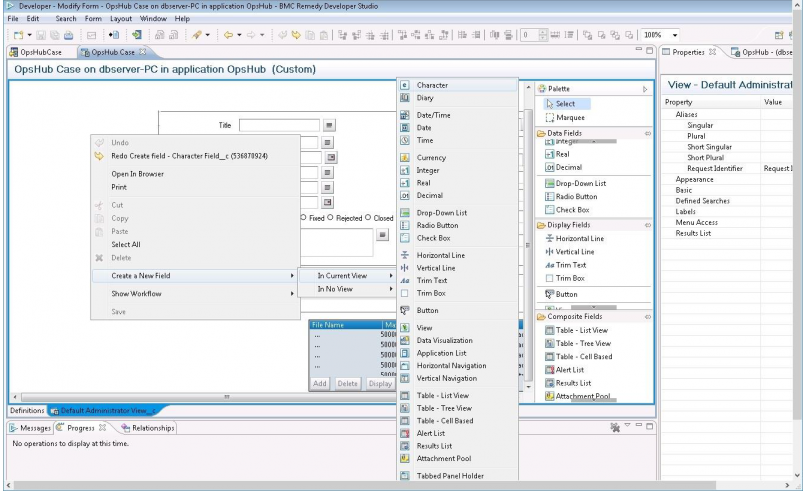Click Redo Create field in context menu
Viewport: 804px width, 492px height.
(x=188, y=156)
